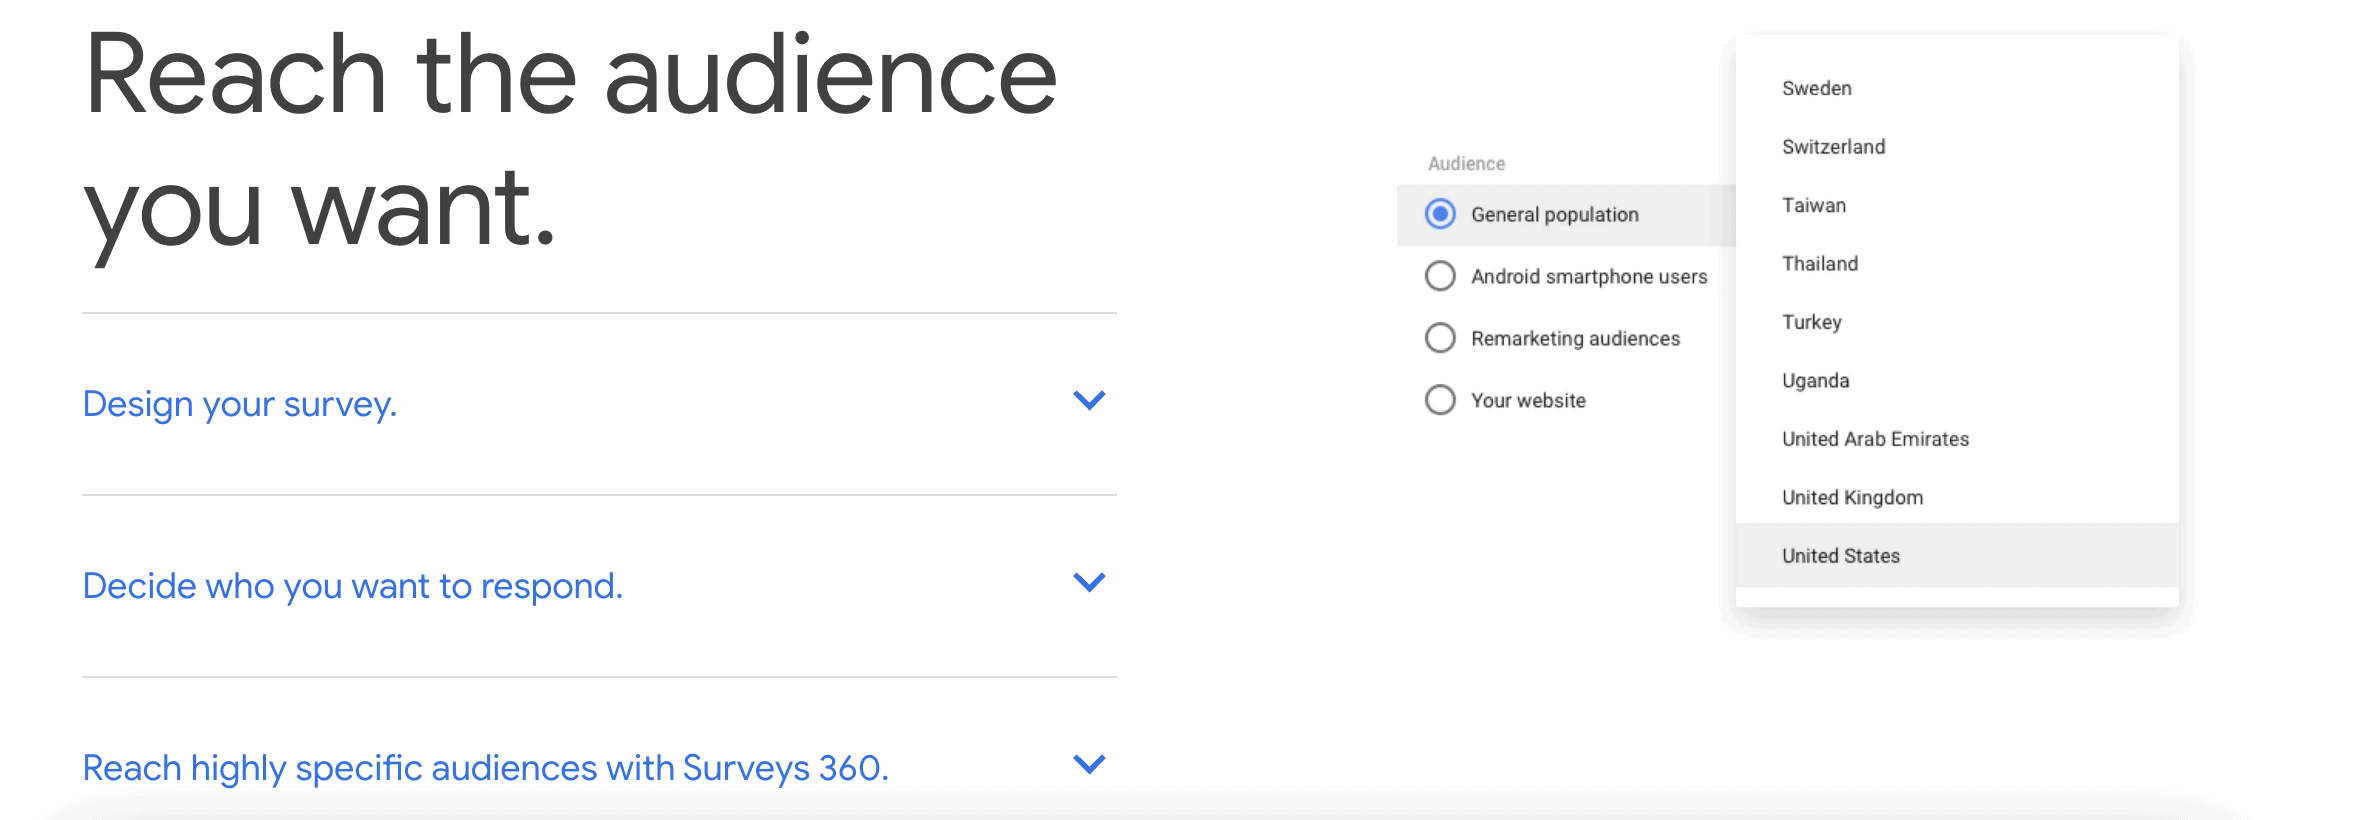The width and height of the screenshot is (2360, 820).
Task: Select Turkey from the country menu
Action: pyautogui.click(x=1811, y=322)
